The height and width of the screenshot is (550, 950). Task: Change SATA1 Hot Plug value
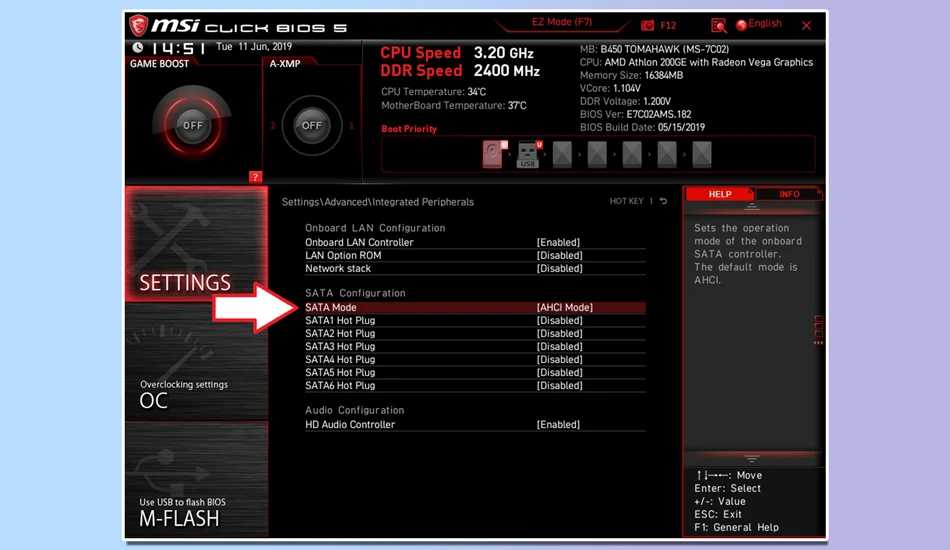pos(559,320)
